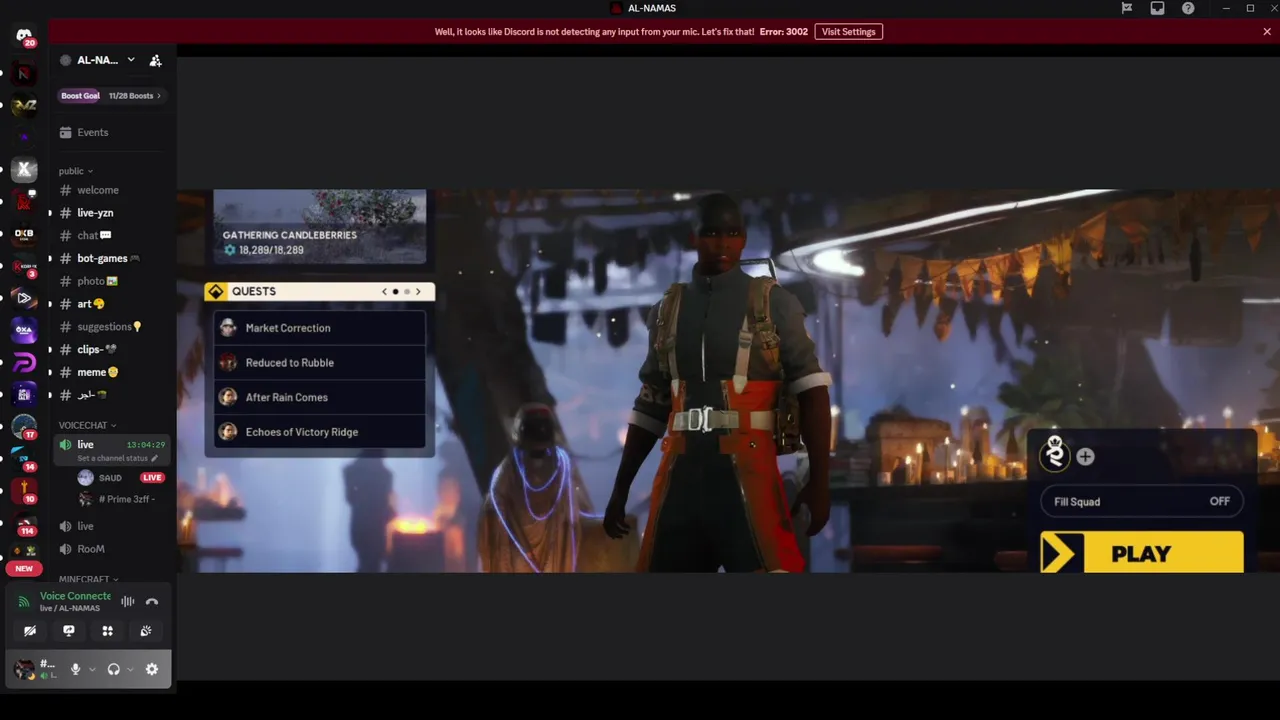The width and height of the screenshot is (1280, 720).
Task: Open the inbox icon in title bar
Action: point(1157,8)
